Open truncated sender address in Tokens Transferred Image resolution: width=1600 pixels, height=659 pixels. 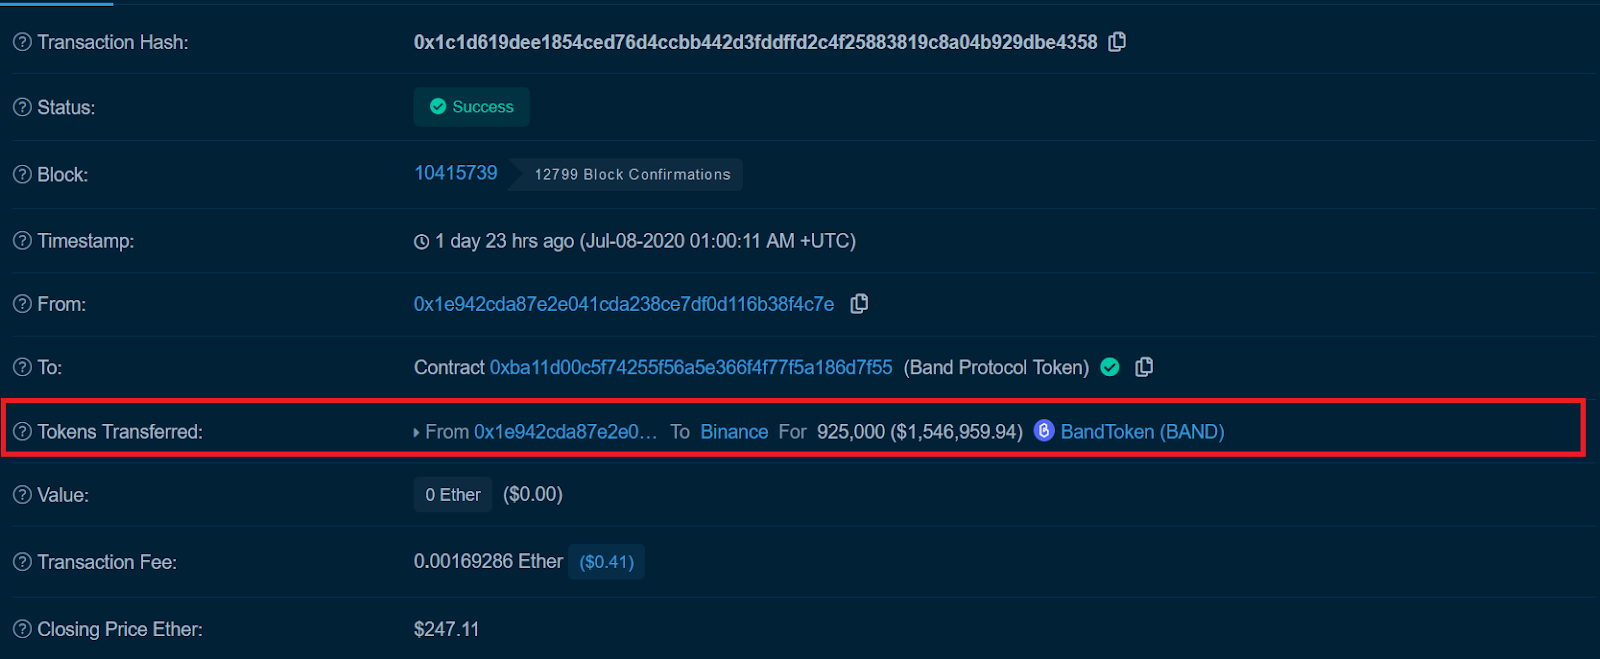pyautogui.click(x=566, y=432)
